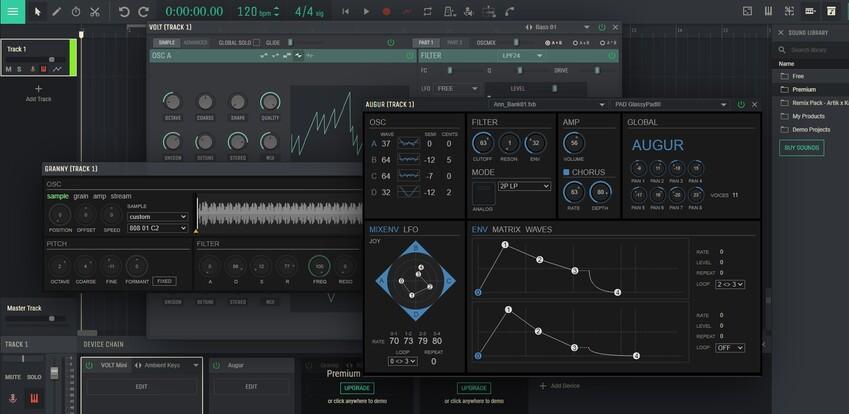The image size is (849, 414).
Task: Open the grain tab in Granny
Action: coord(80,196)
